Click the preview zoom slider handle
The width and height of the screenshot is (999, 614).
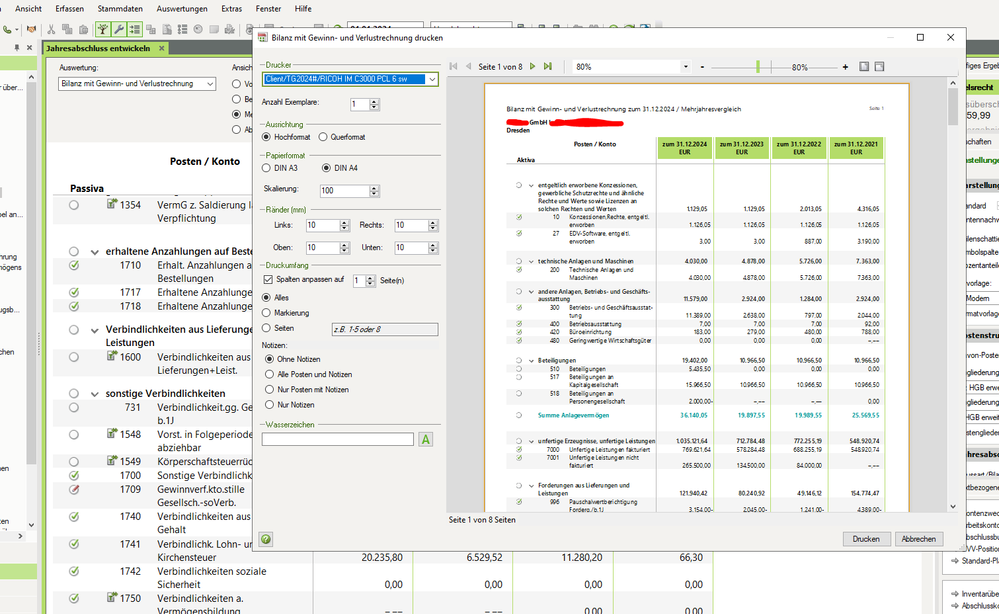tap(758, 67)
